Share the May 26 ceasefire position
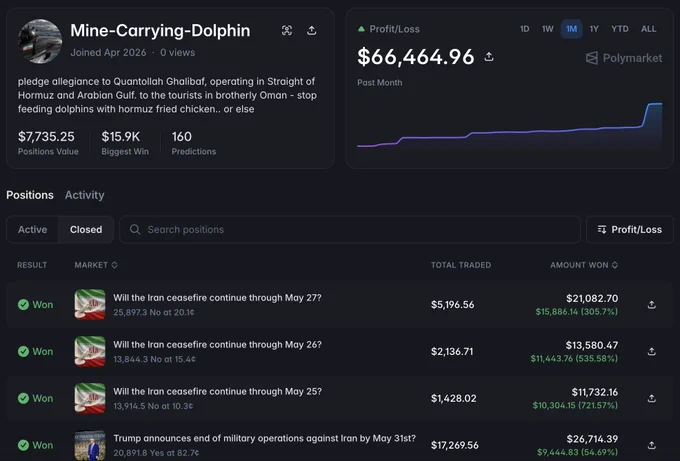Viewport: 680px width, 461px height. click(x=651, y=352)
